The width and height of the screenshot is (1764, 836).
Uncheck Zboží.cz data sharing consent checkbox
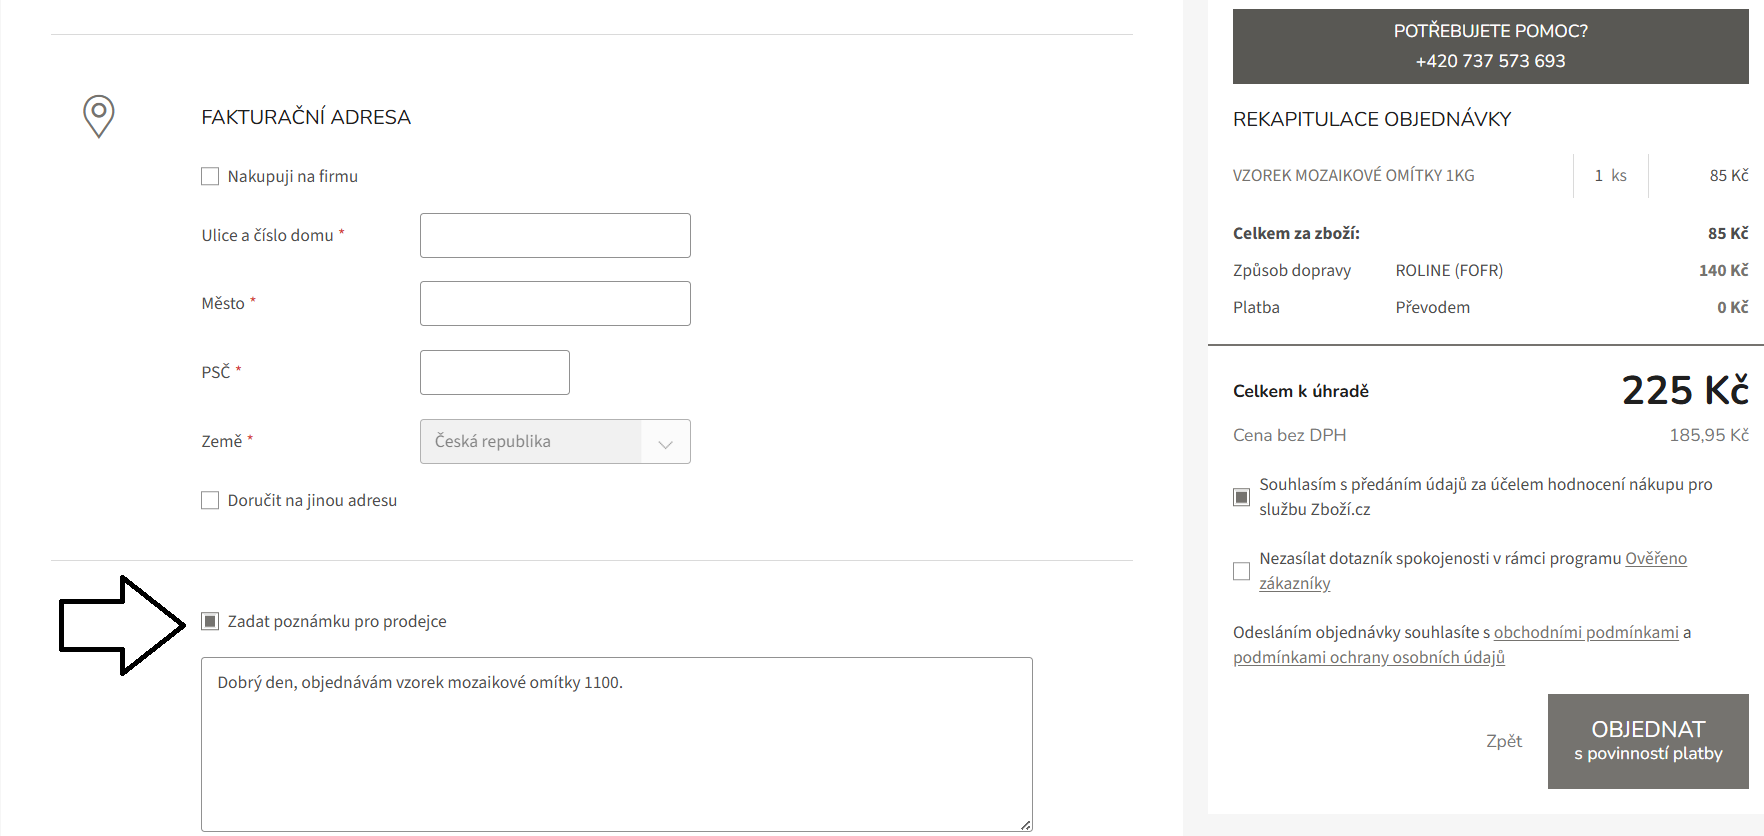pyautogui.click(x=1241, y=497)
